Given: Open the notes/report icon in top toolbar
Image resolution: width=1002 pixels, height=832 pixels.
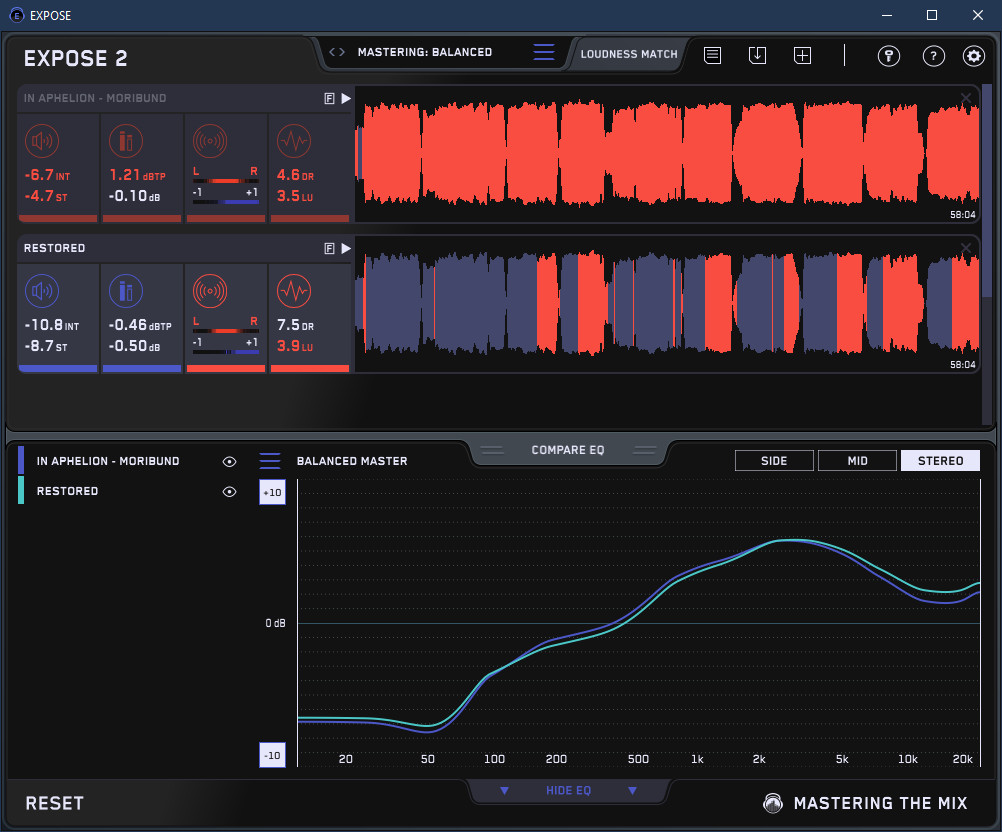Looking at the screenshot, I should tap(713, 56).
